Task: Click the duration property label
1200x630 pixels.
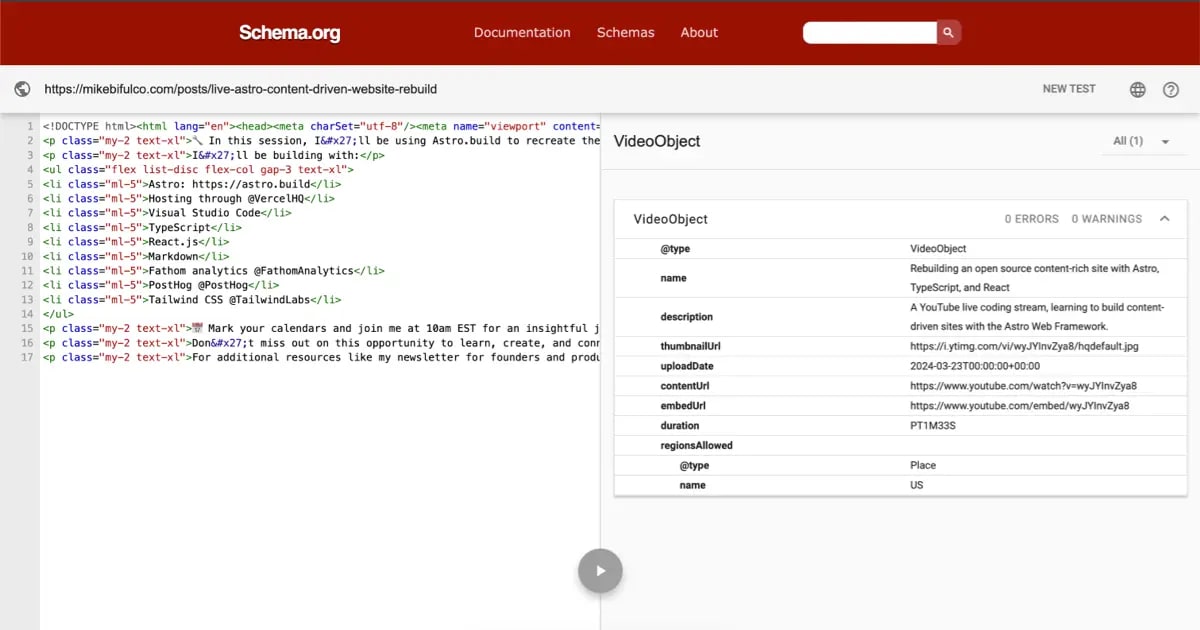Action: click(680, 426)
